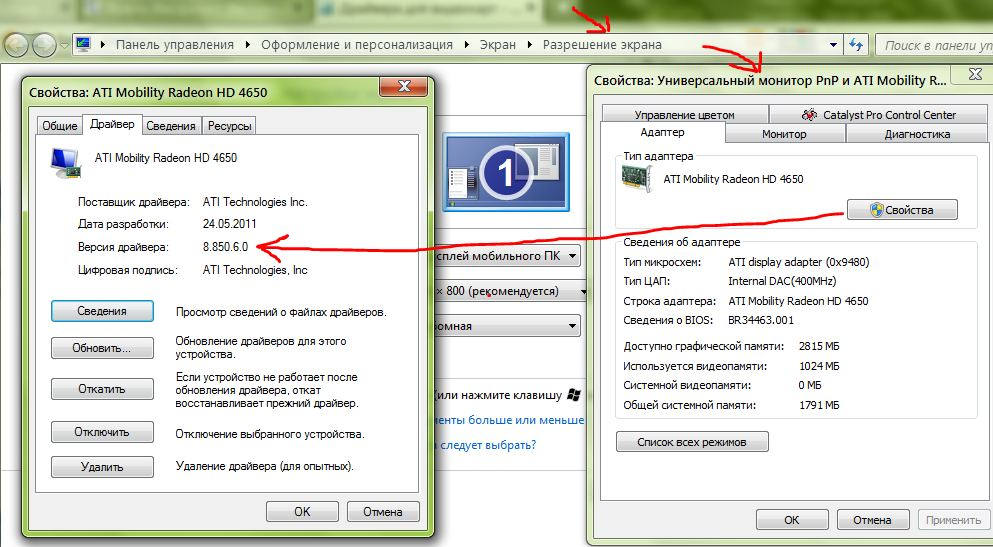Click the '1024 МБ' video memory value
993x547 pixels.
pos(819,366)
